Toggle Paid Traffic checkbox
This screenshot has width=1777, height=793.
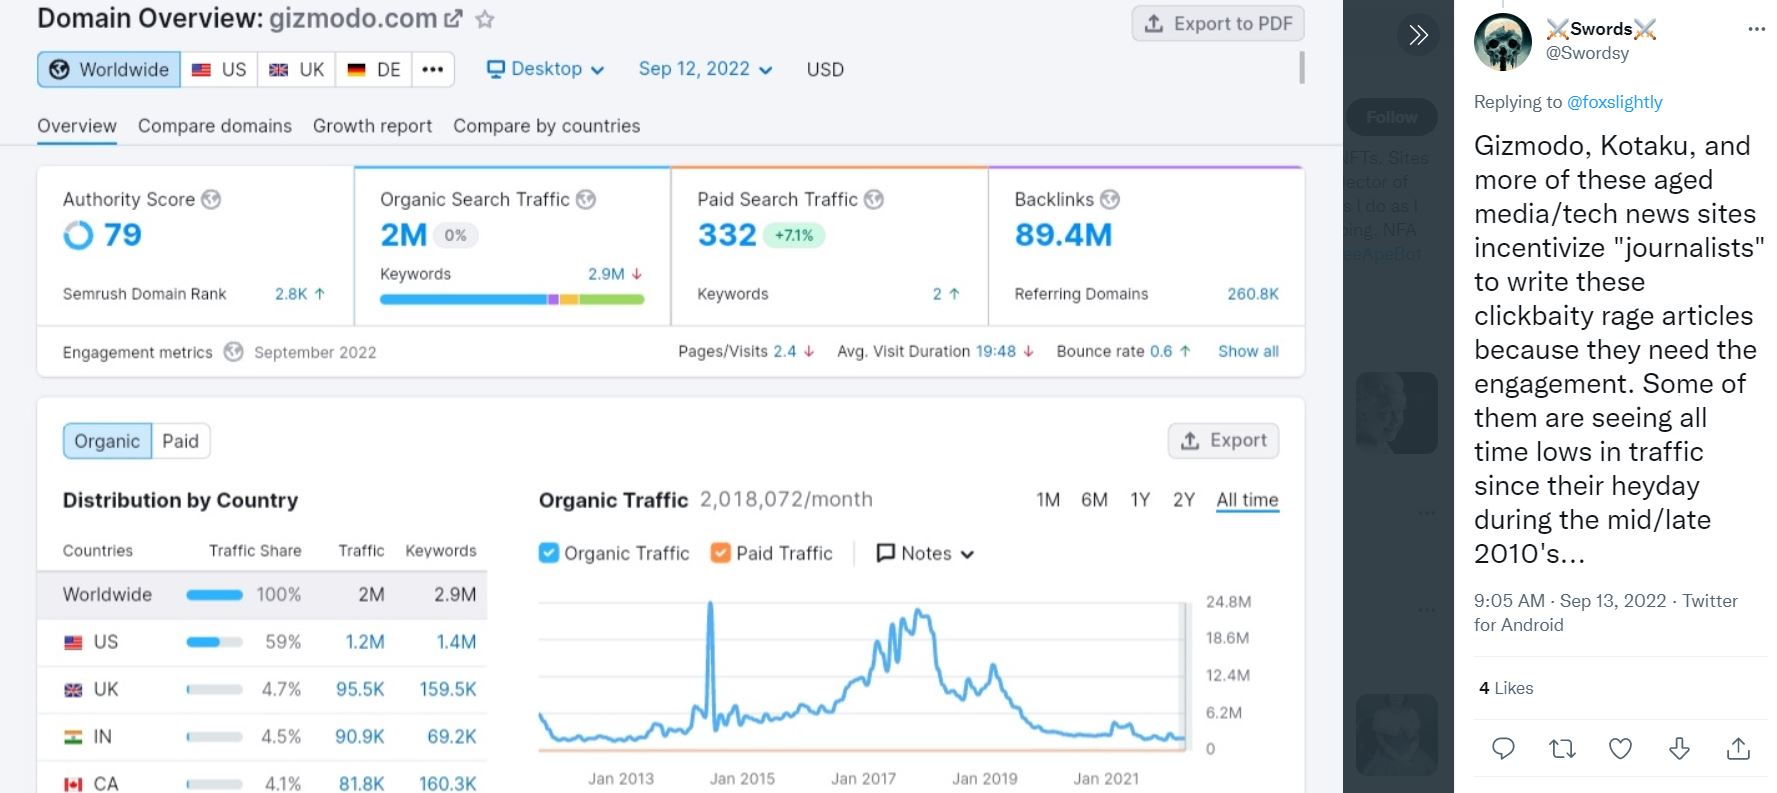[720, 553]
